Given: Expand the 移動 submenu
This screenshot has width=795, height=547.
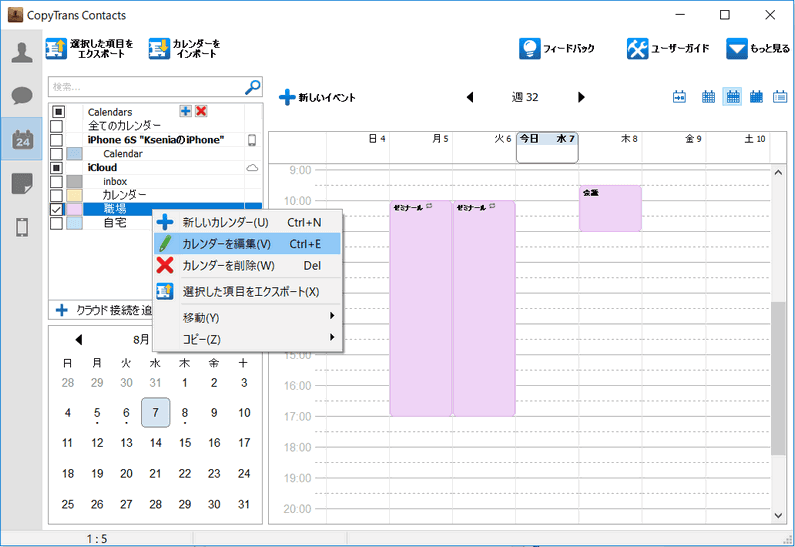Looking at the screenshot, I should (247, 317).
